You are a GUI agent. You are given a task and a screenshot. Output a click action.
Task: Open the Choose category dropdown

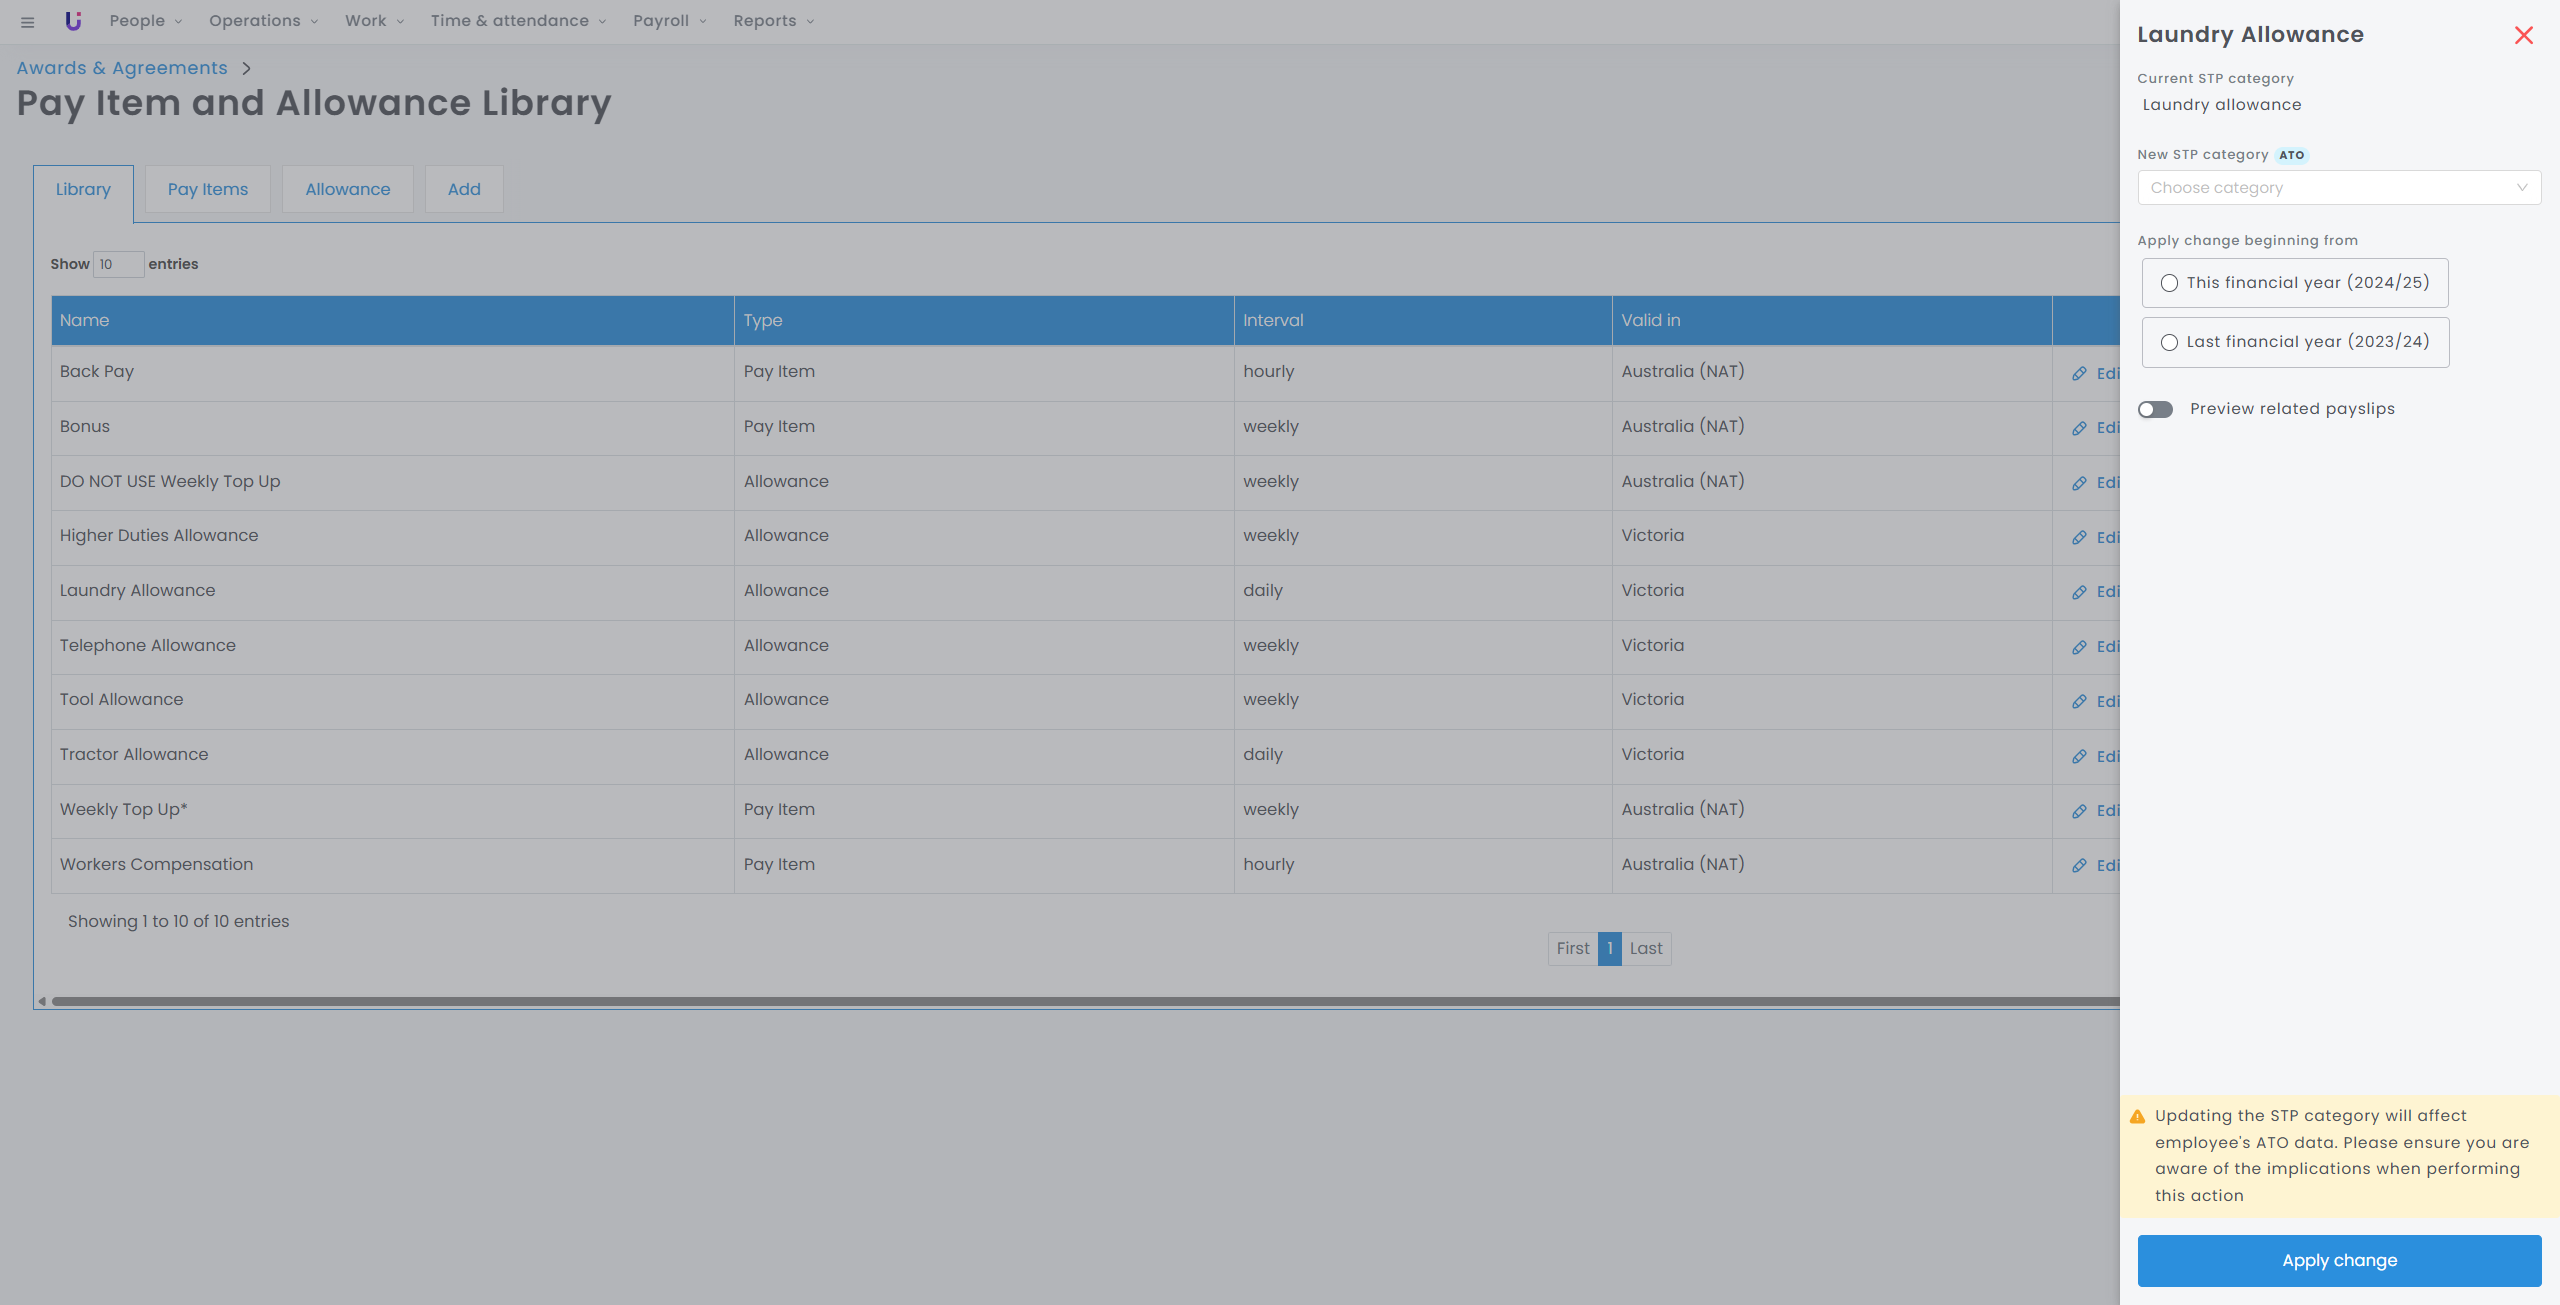2338,188
